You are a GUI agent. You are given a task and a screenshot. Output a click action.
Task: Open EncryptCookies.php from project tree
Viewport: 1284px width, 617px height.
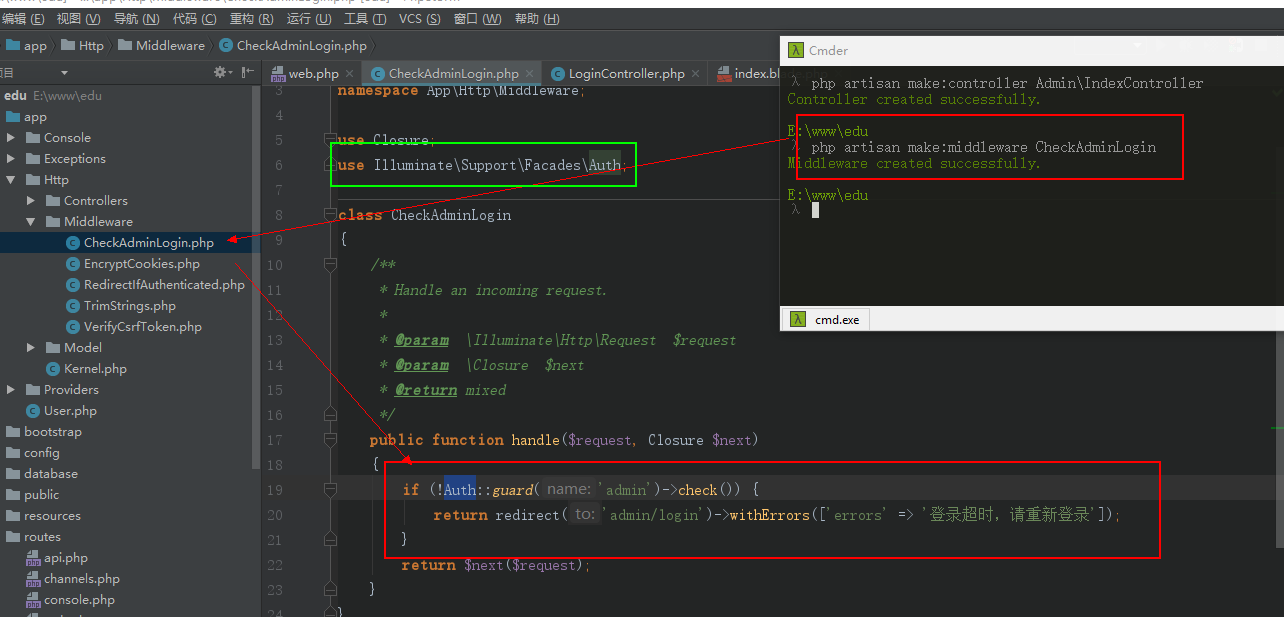tap(141, 264)
